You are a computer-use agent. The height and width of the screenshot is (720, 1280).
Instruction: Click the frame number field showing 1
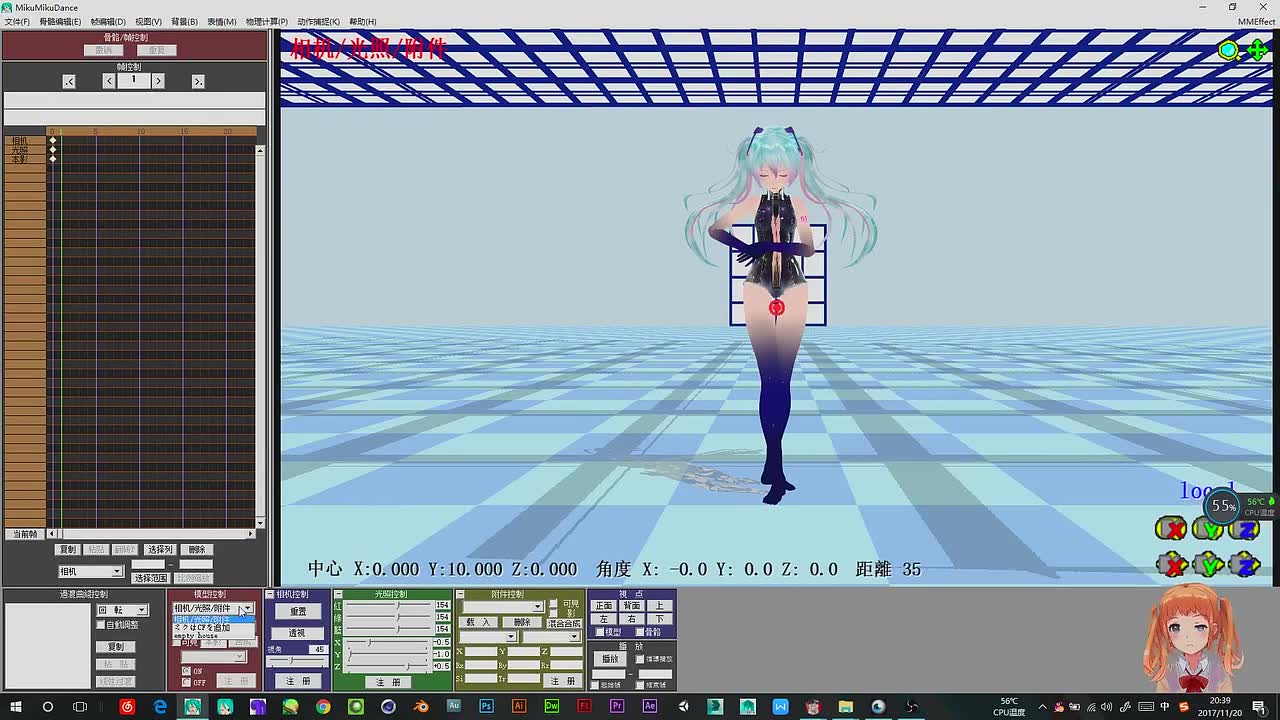[133, 81]
